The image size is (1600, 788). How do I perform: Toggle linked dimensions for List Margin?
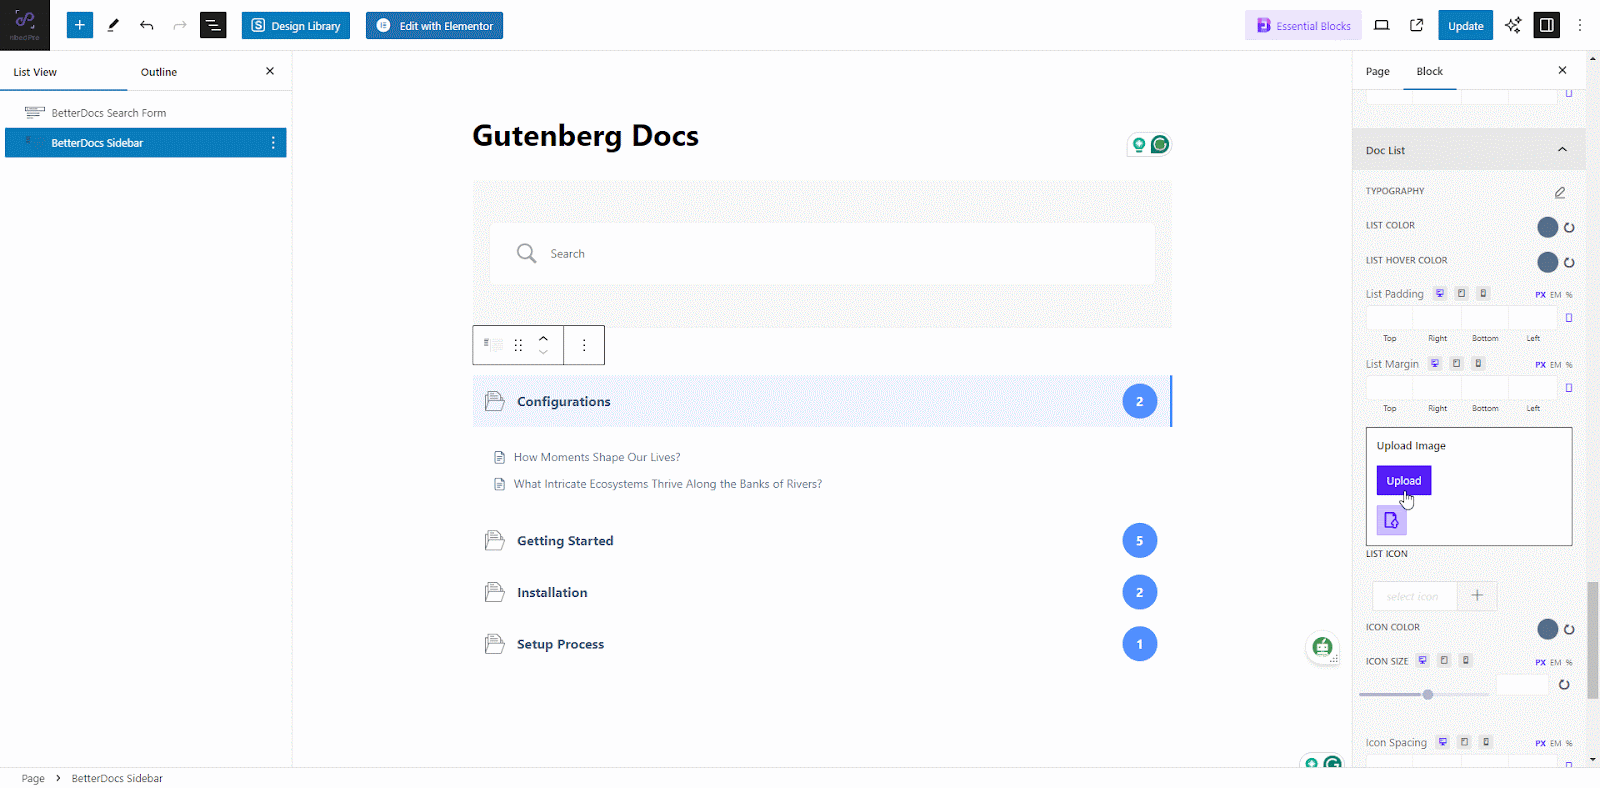(x=1569, y=387)
